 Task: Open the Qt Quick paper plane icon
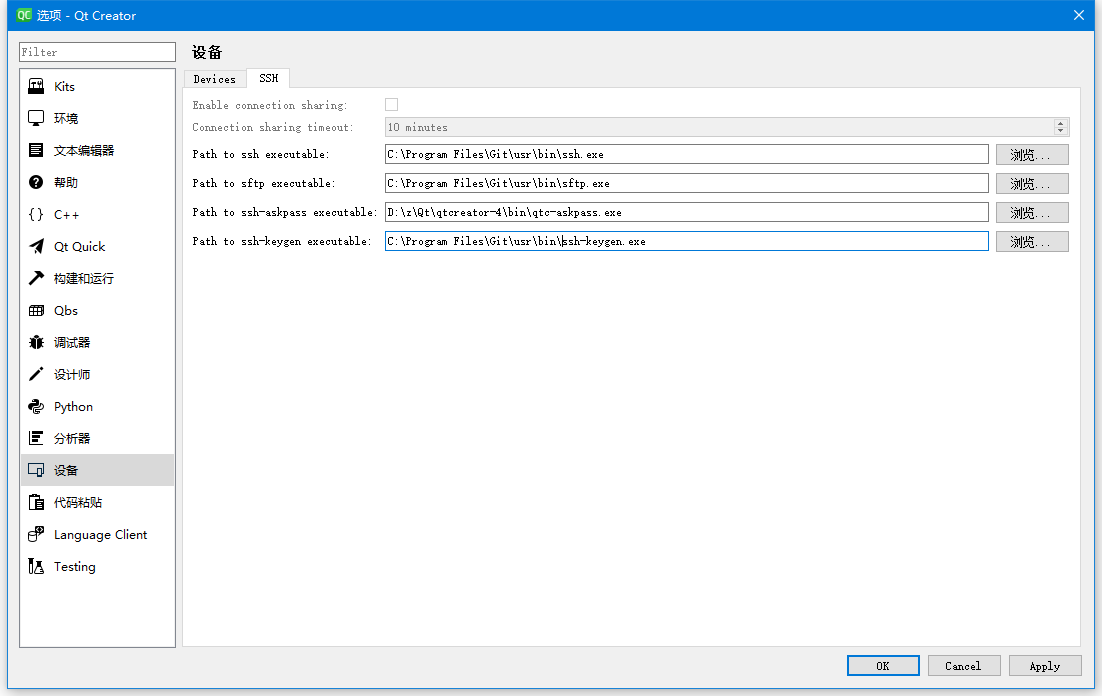click(x=36, y=246)
